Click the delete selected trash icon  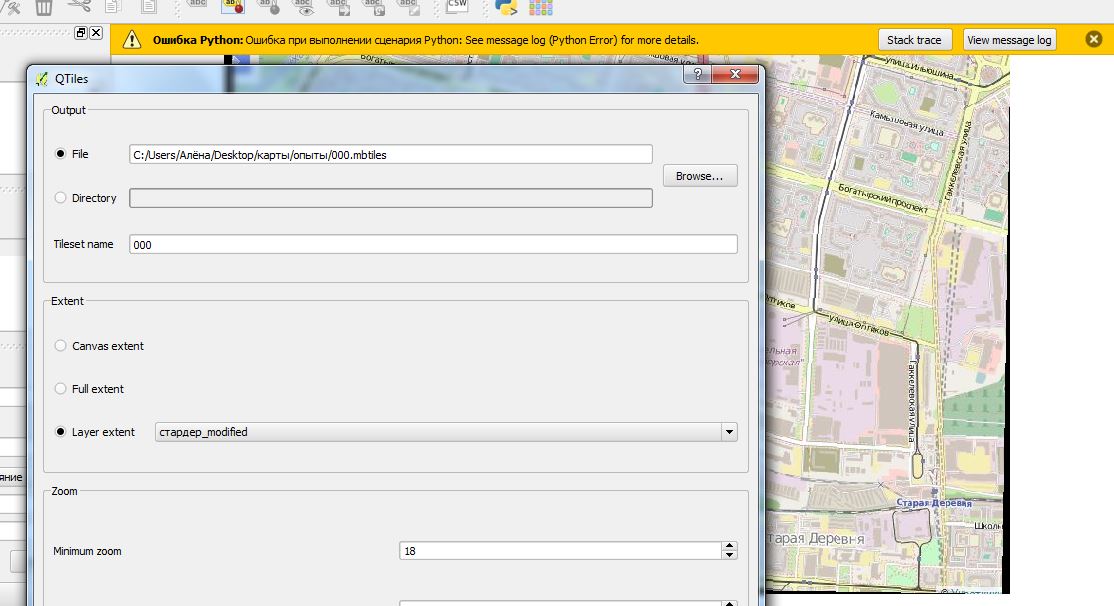coord(44,7)
